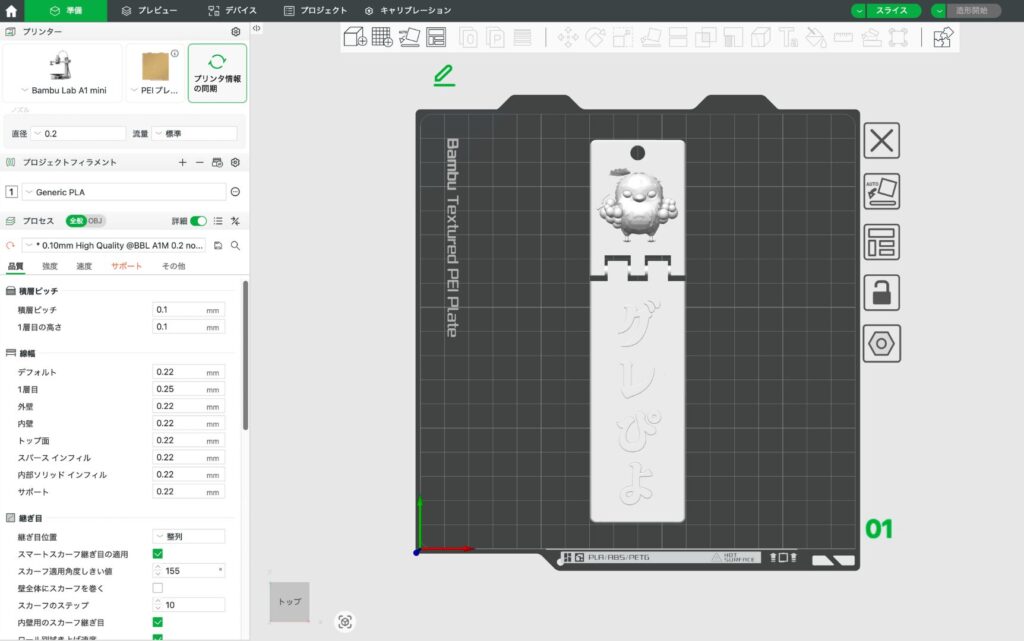This screenshot has width=1024, height=641.
Task: Collapse the left sidebar panel
Action: [x=257, y=28]
